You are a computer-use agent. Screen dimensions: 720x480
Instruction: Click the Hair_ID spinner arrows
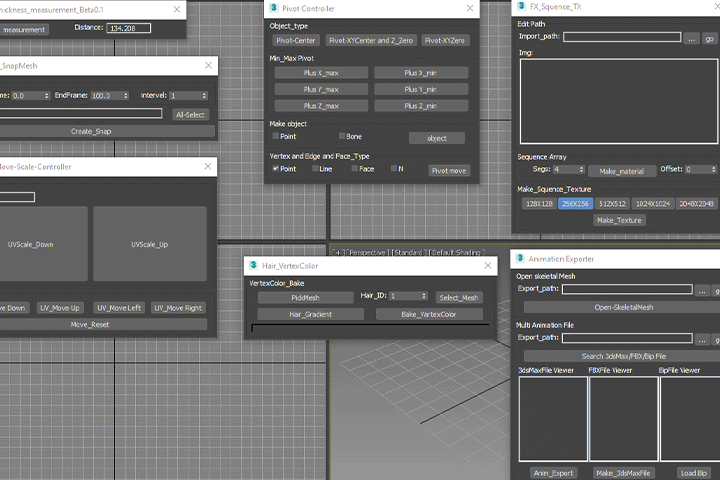[x=424, y=296]
